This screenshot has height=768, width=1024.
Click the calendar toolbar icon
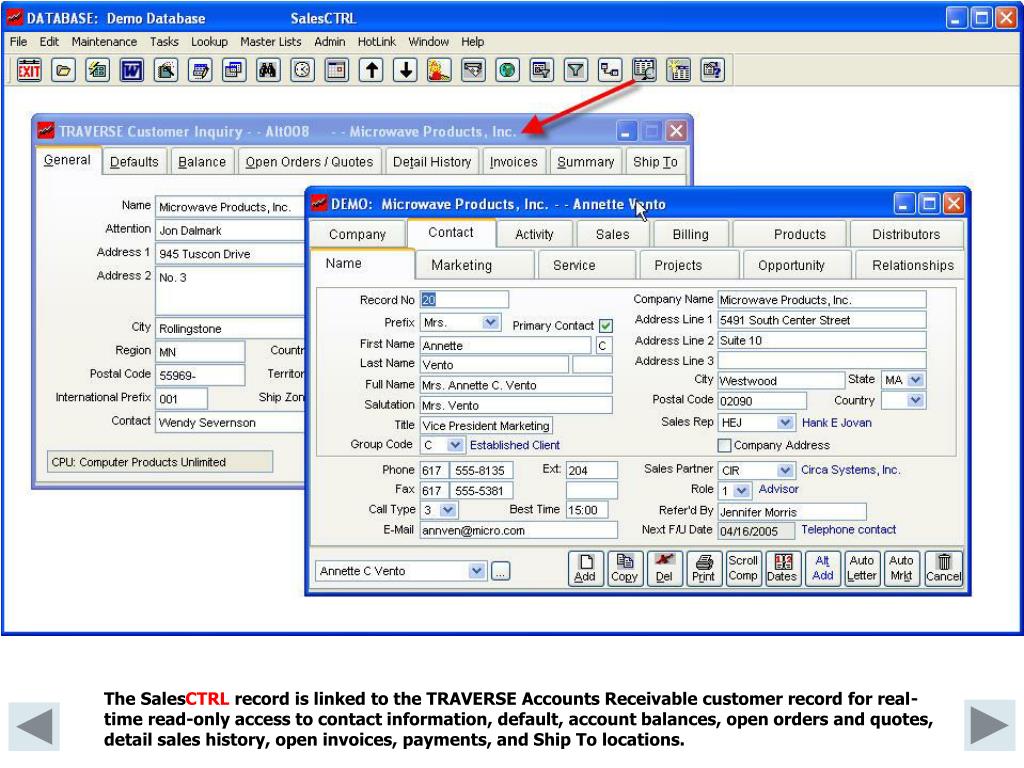point(336,70)
